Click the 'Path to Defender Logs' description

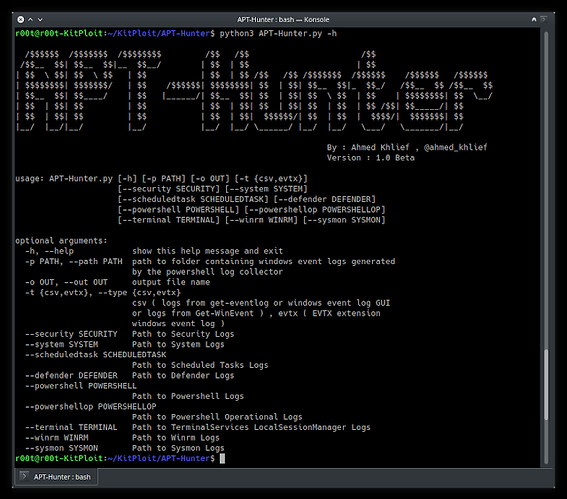pos(183,375)
